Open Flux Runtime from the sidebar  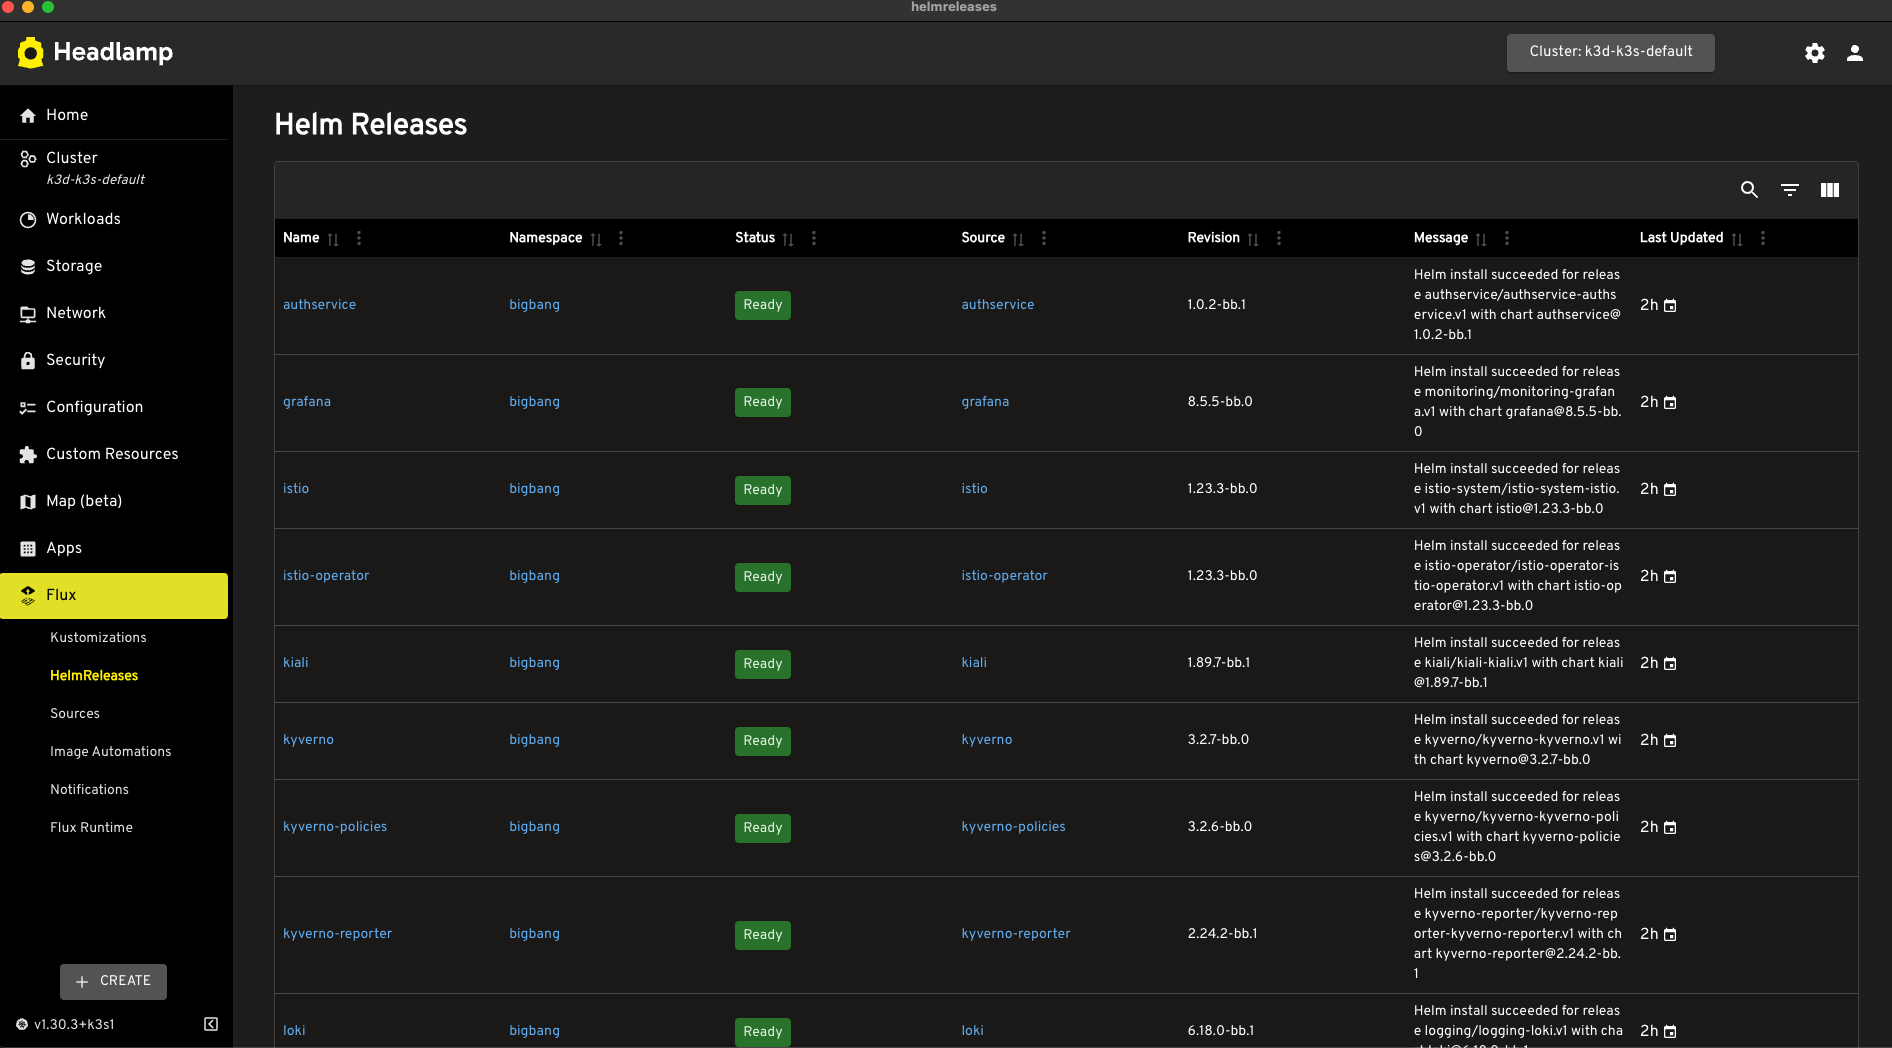[x=91, y=827]
